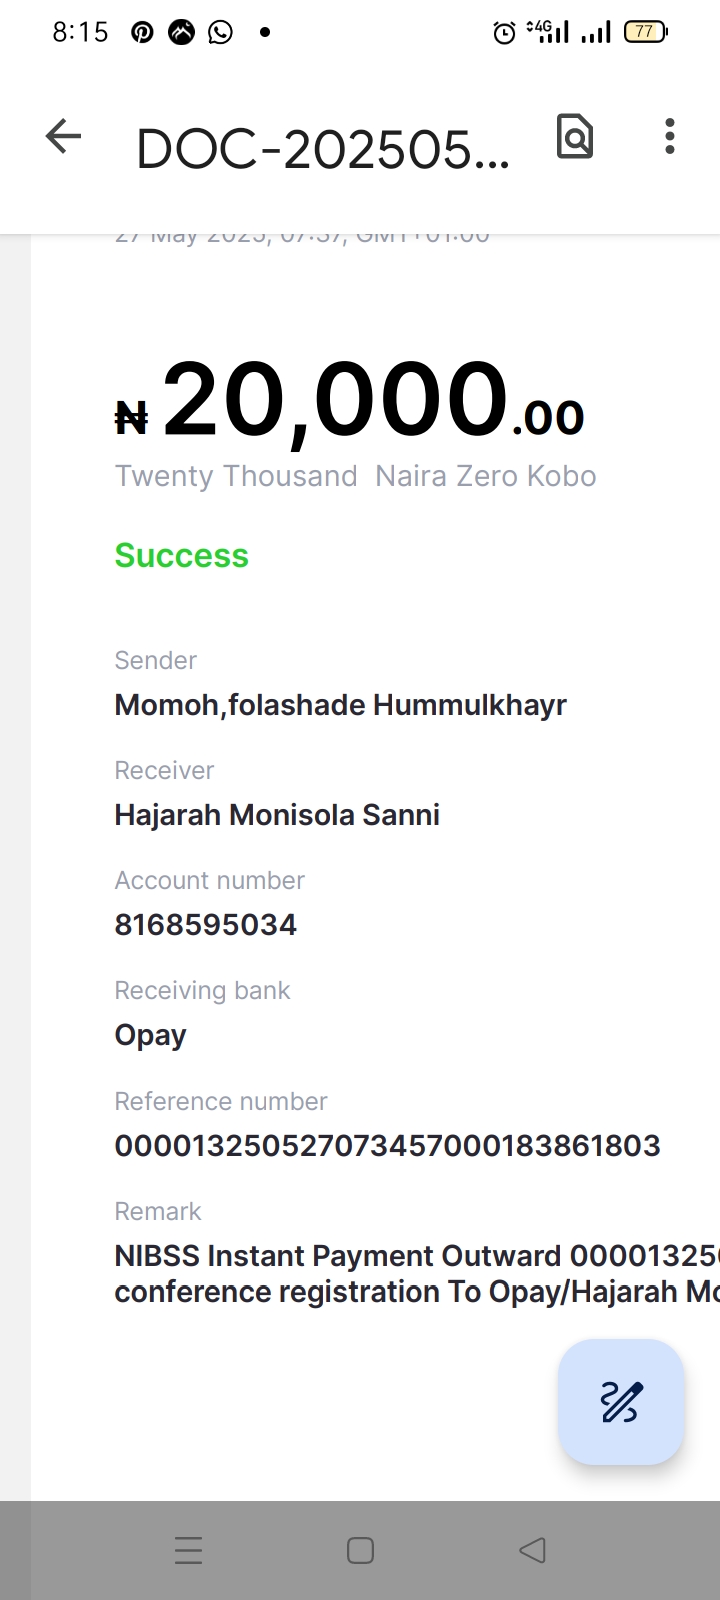This screenshot has height=1600, width=720.
Task: Select the DOC-202505 document title
Action: [323, 151]
